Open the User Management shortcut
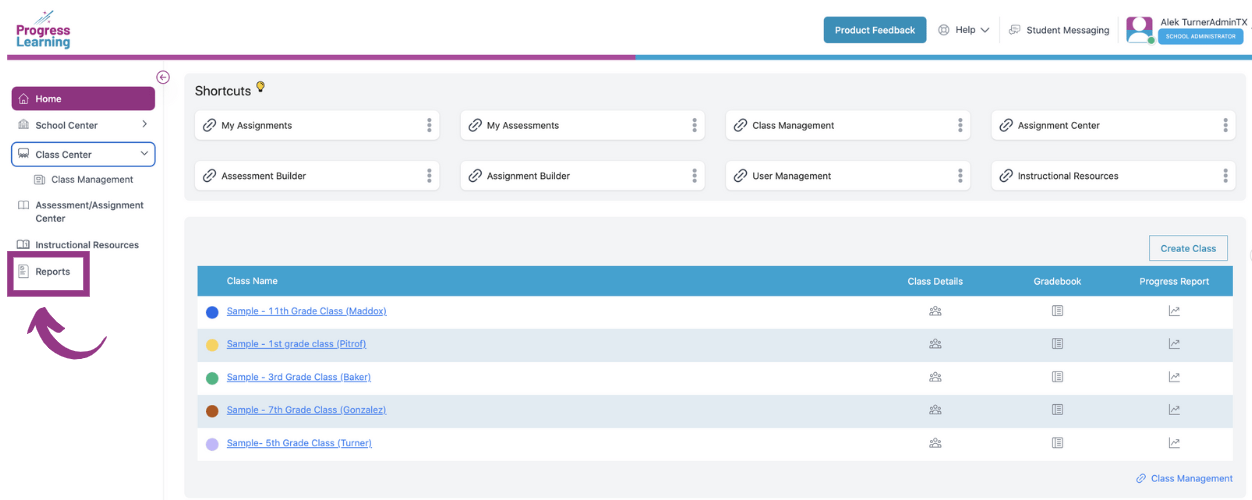 [849, 175]
